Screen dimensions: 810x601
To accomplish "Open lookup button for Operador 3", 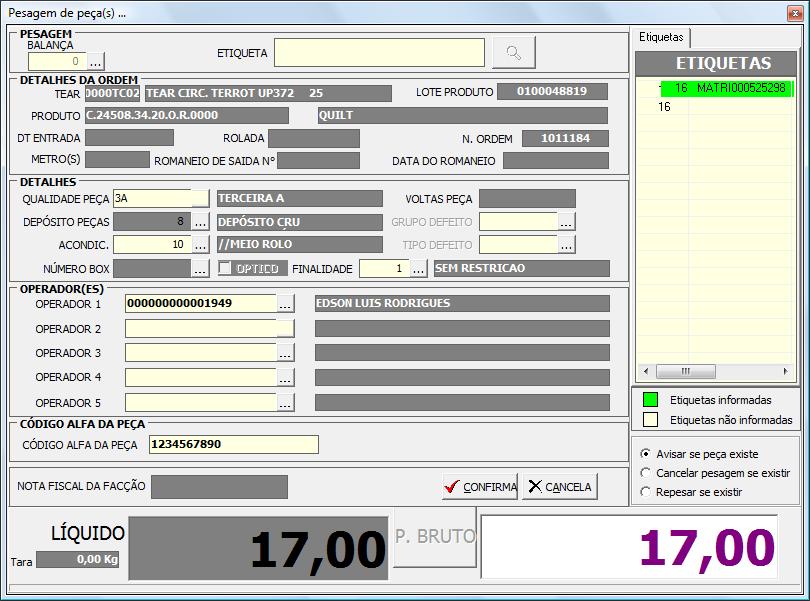I will [285, 353].
